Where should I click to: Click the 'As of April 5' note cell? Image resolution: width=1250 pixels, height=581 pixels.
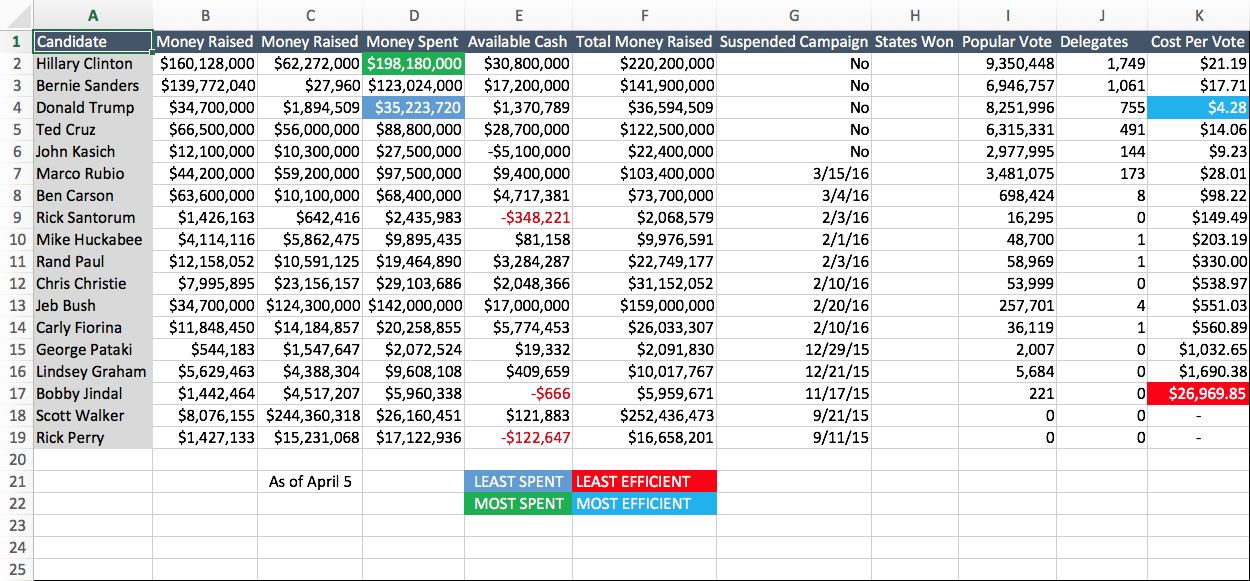tap(310, 481)
